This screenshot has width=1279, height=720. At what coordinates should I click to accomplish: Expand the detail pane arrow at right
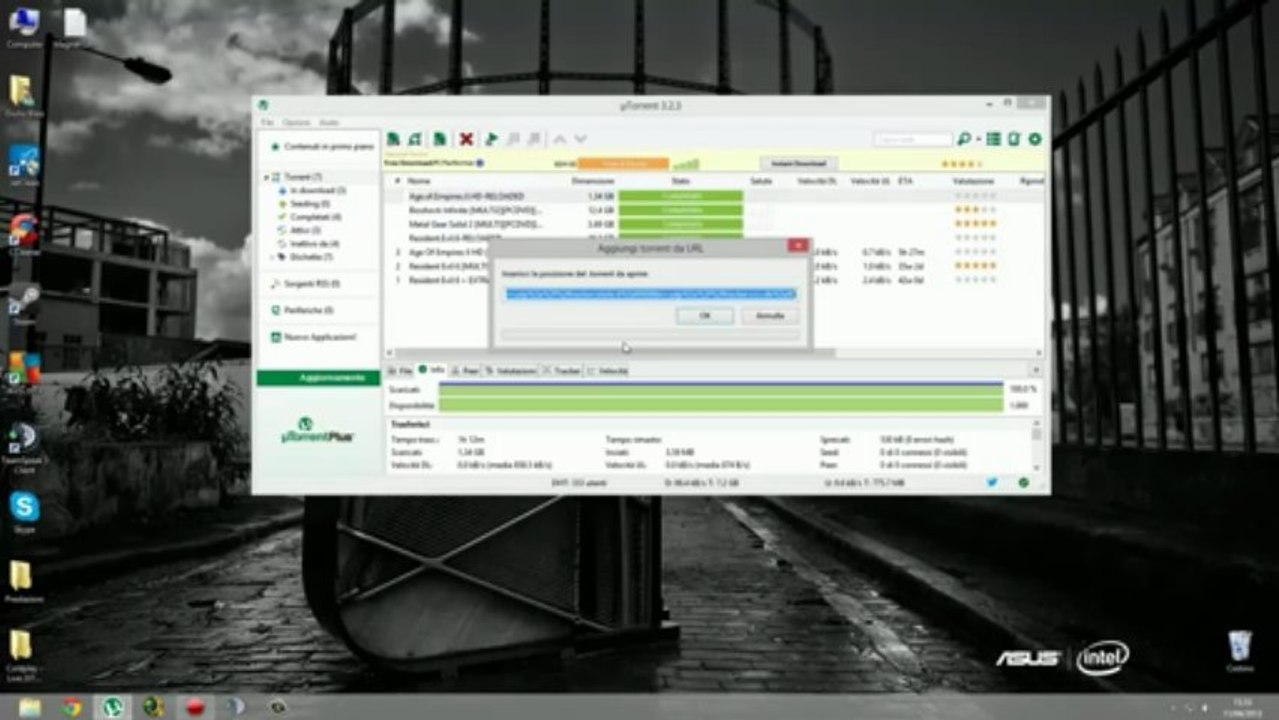coord(1036,370)
